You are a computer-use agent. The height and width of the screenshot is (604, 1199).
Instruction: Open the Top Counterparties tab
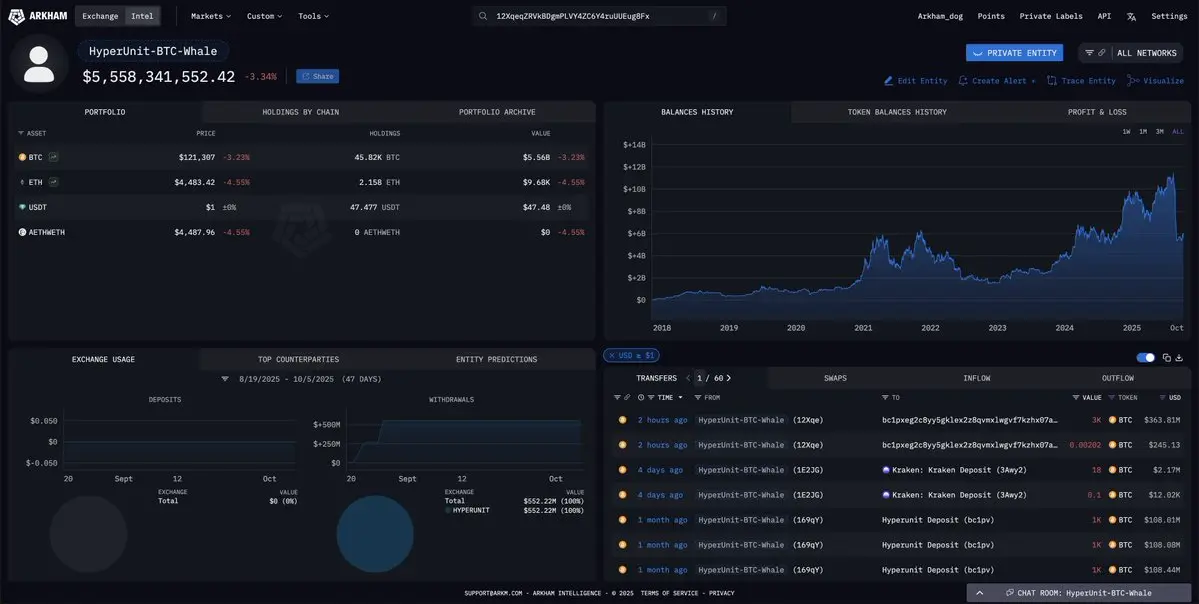(x=298, y=359)
